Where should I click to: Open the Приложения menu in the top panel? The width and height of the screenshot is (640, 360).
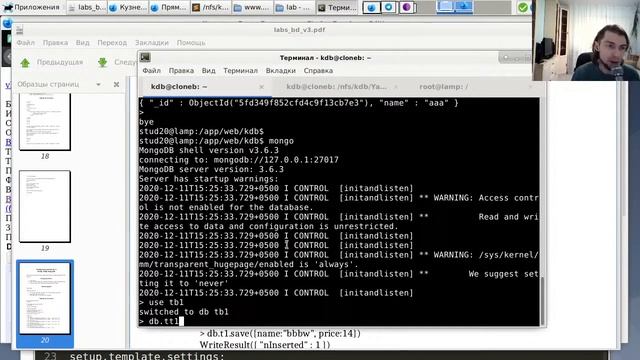(31, 7)
